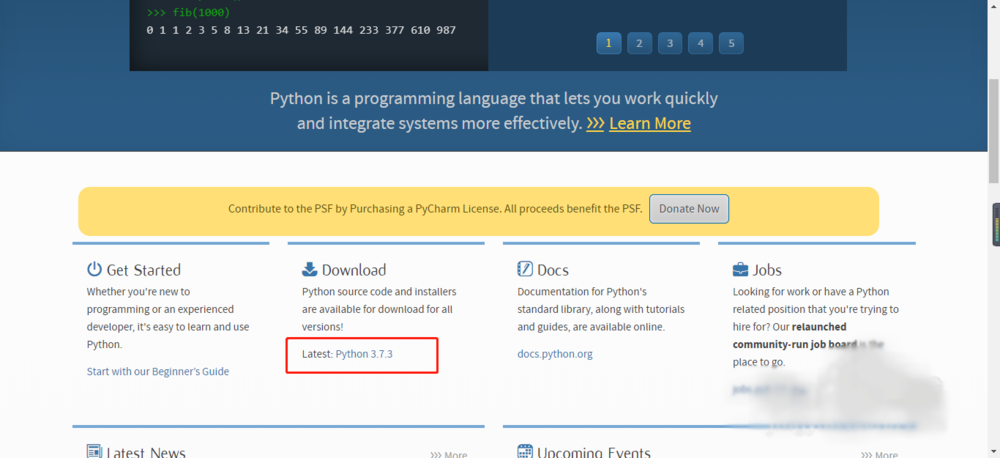Click the Docs notebook icon

(525, 269)
